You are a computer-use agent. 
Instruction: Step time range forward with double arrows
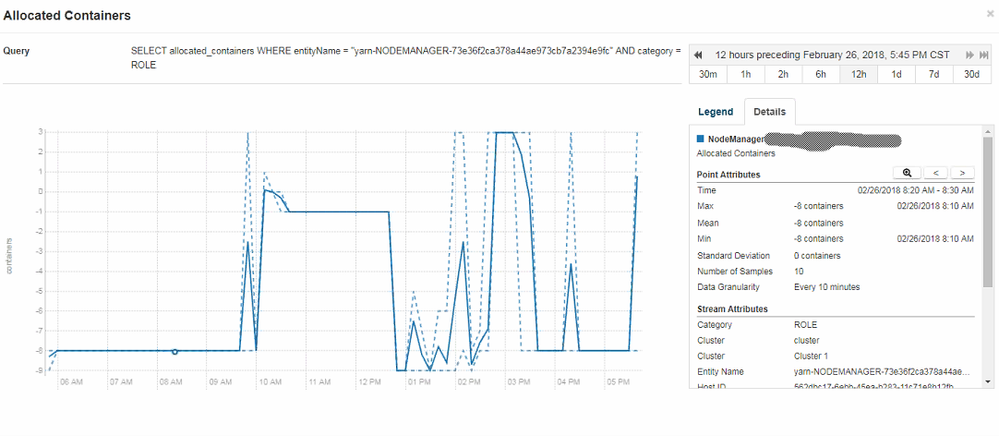point(970,55)
